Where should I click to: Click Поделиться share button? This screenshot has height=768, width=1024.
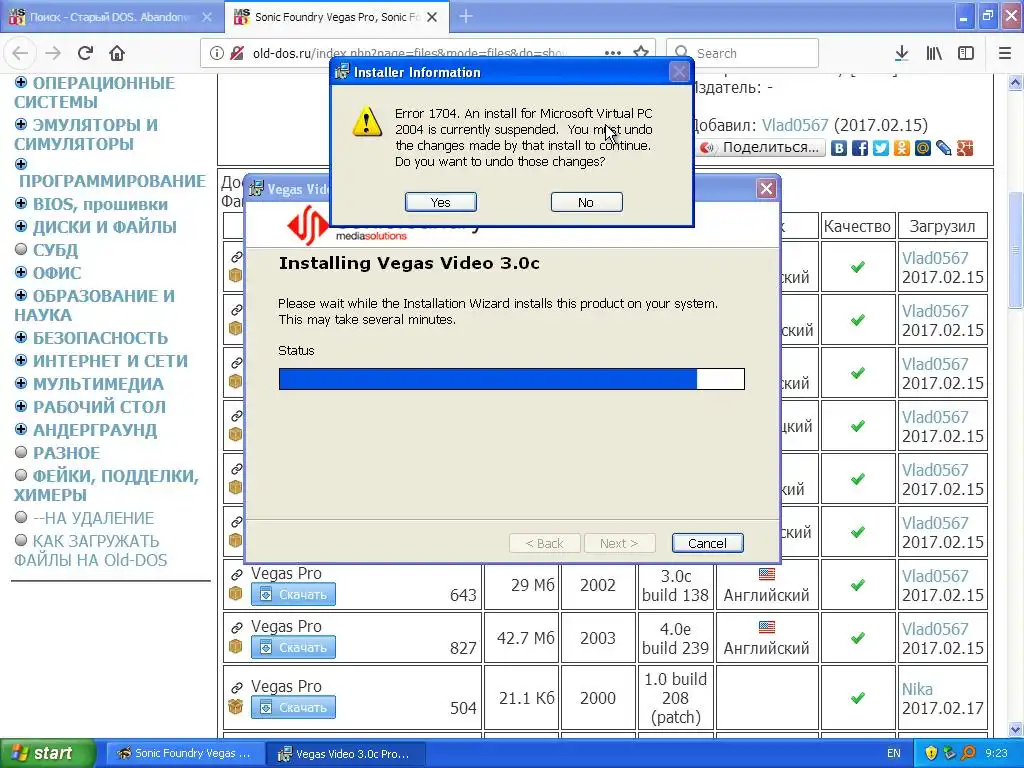coord(761,148)
